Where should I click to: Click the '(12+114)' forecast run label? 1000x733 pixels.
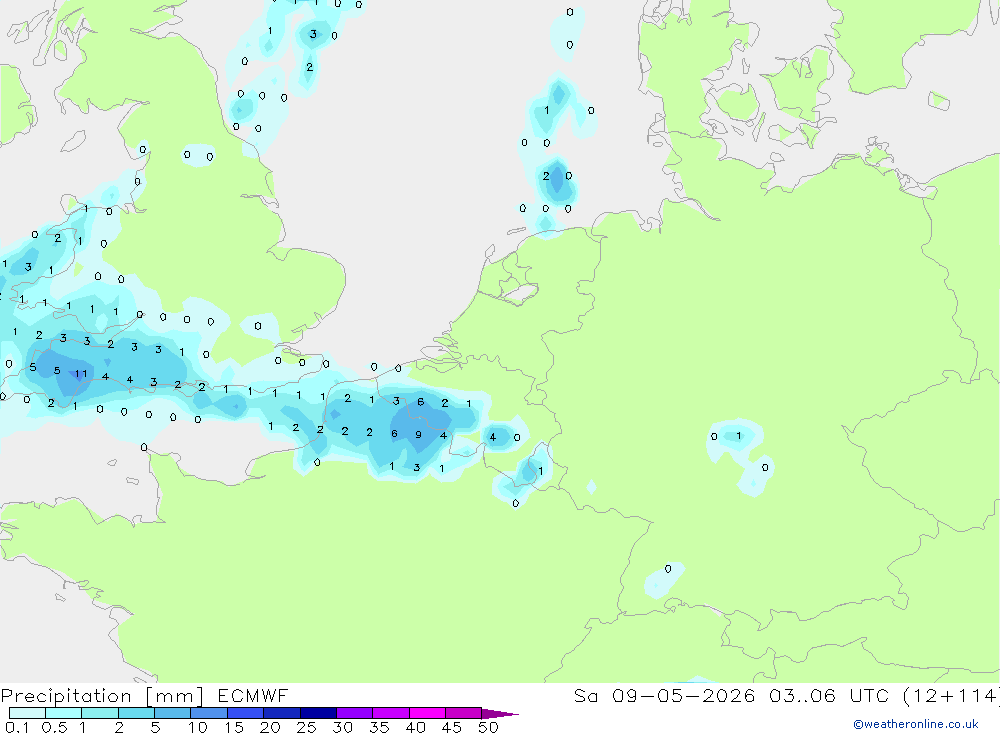pos(951,696)
